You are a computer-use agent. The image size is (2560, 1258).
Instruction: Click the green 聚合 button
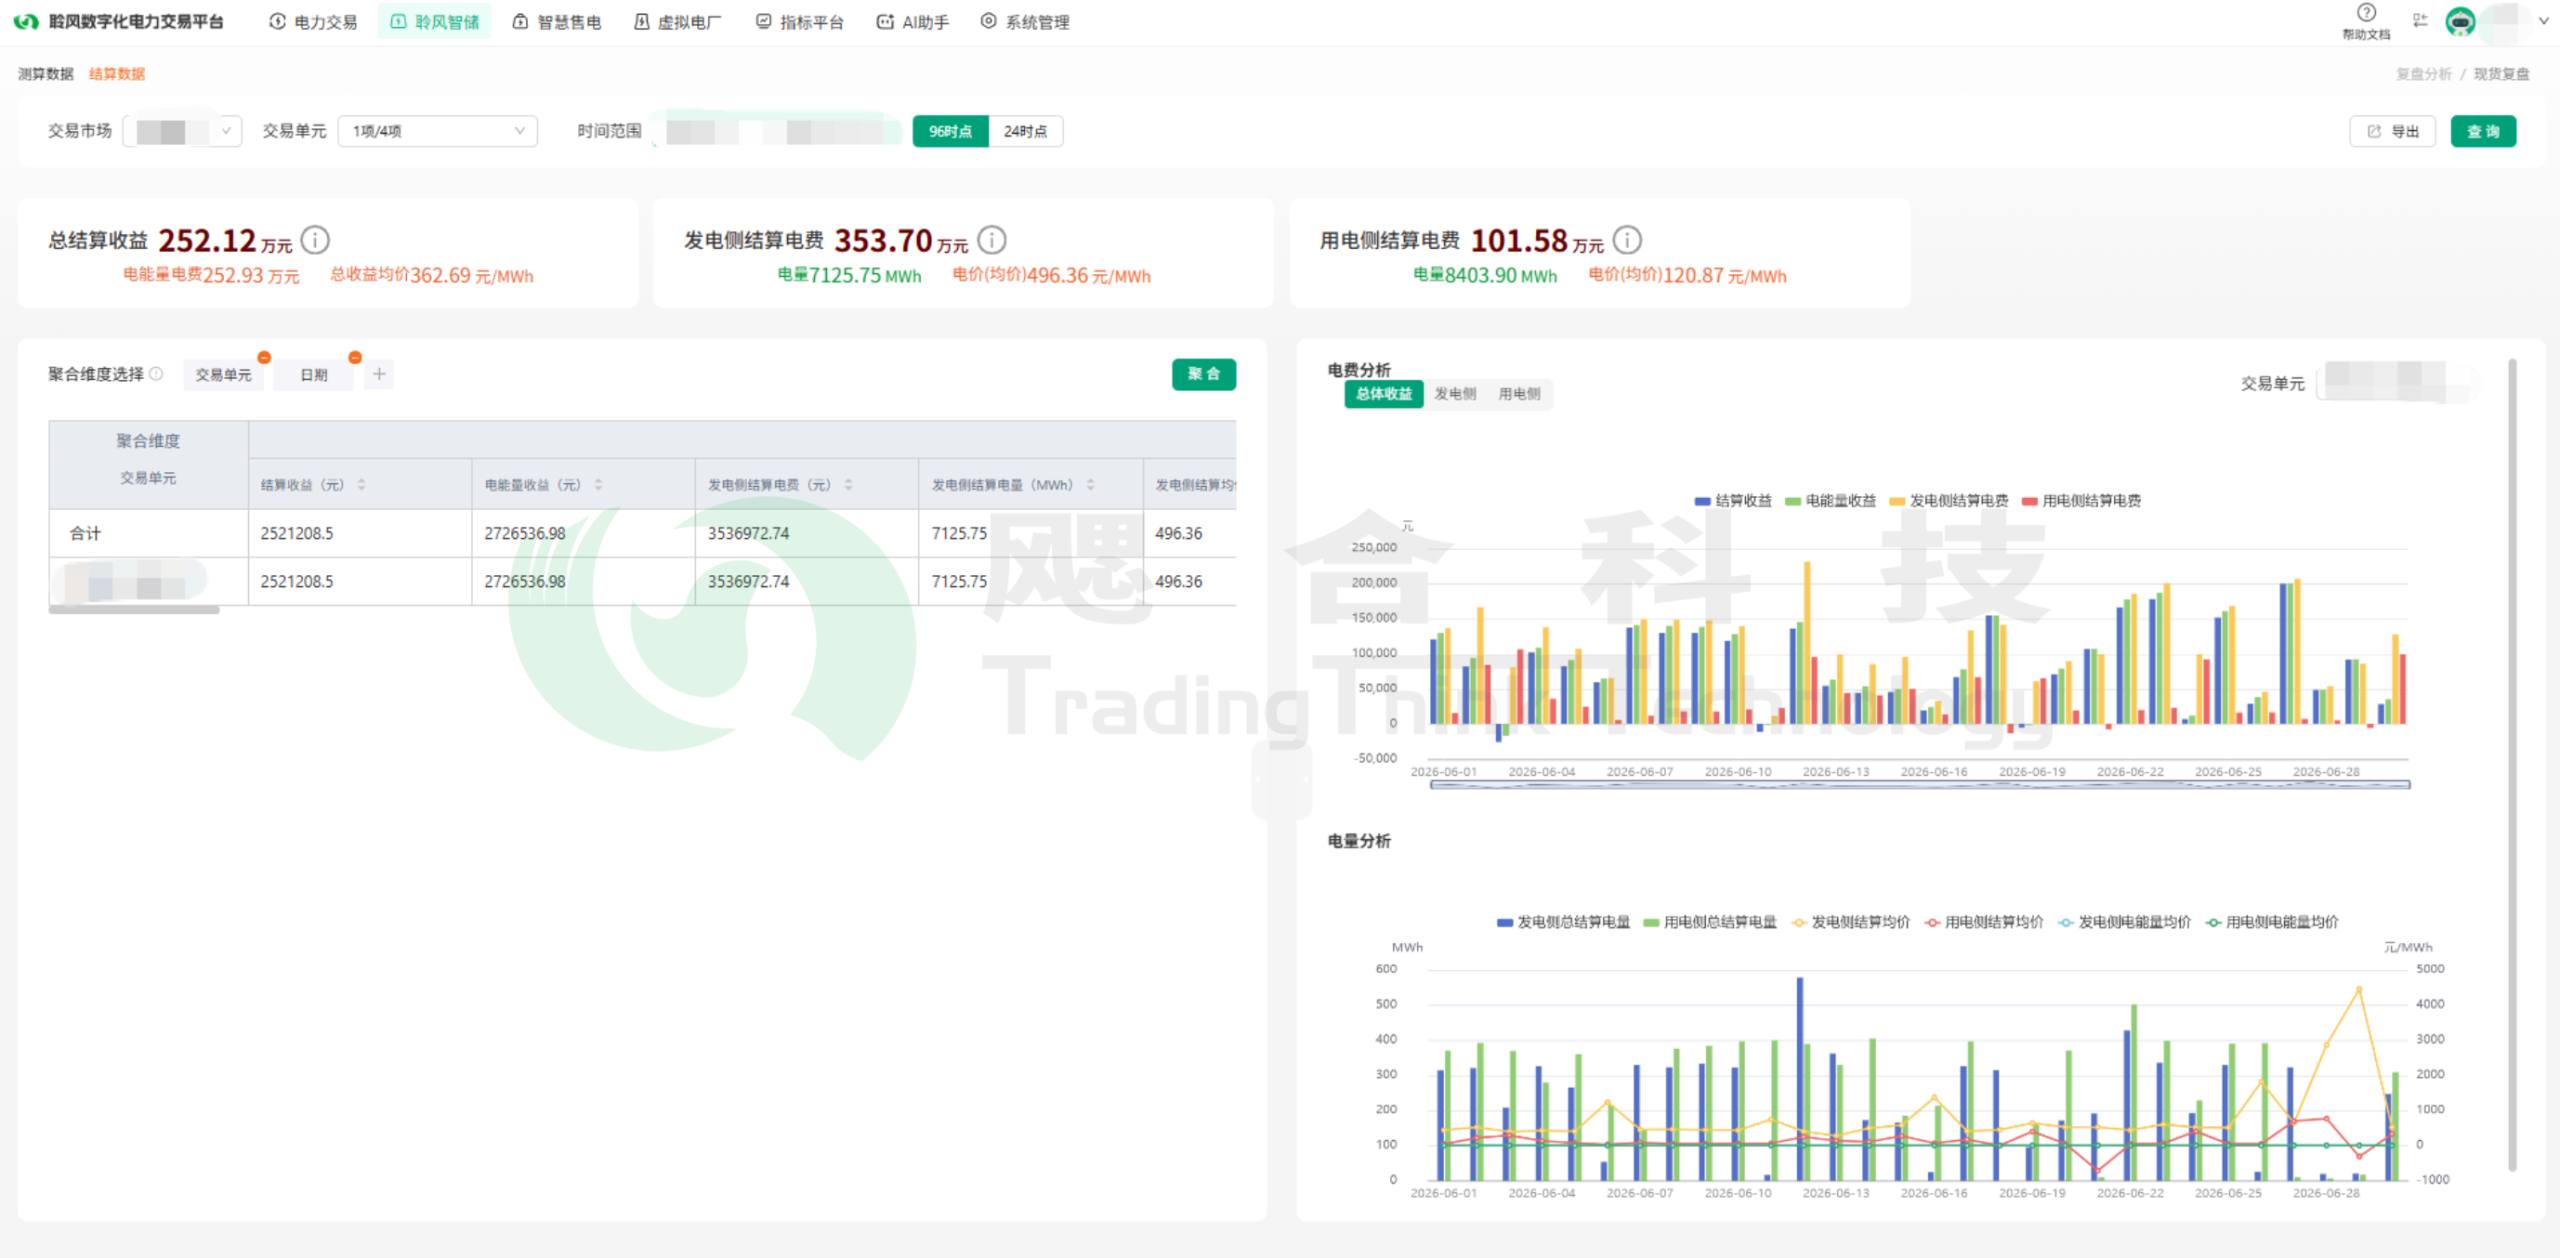pos(1204,374)
